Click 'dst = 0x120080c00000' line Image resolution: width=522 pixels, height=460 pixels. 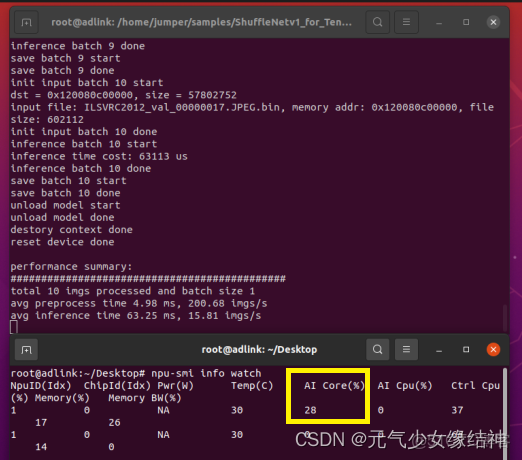tap(123, 95)
